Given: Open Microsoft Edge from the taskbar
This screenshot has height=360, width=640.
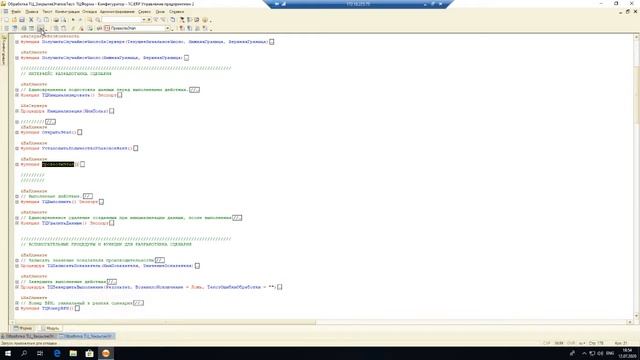Looking at the screenshot, I should coord(57,353).
